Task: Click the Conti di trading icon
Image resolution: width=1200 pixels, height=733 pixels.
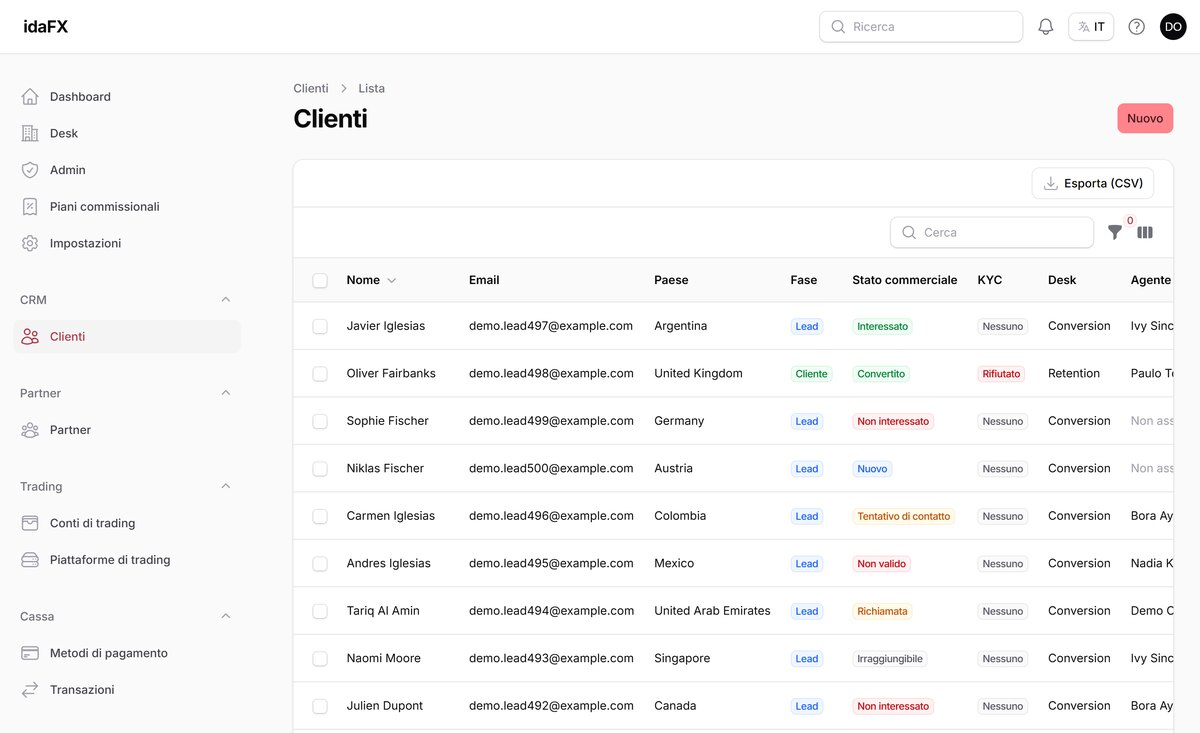Action: [30, 523]
